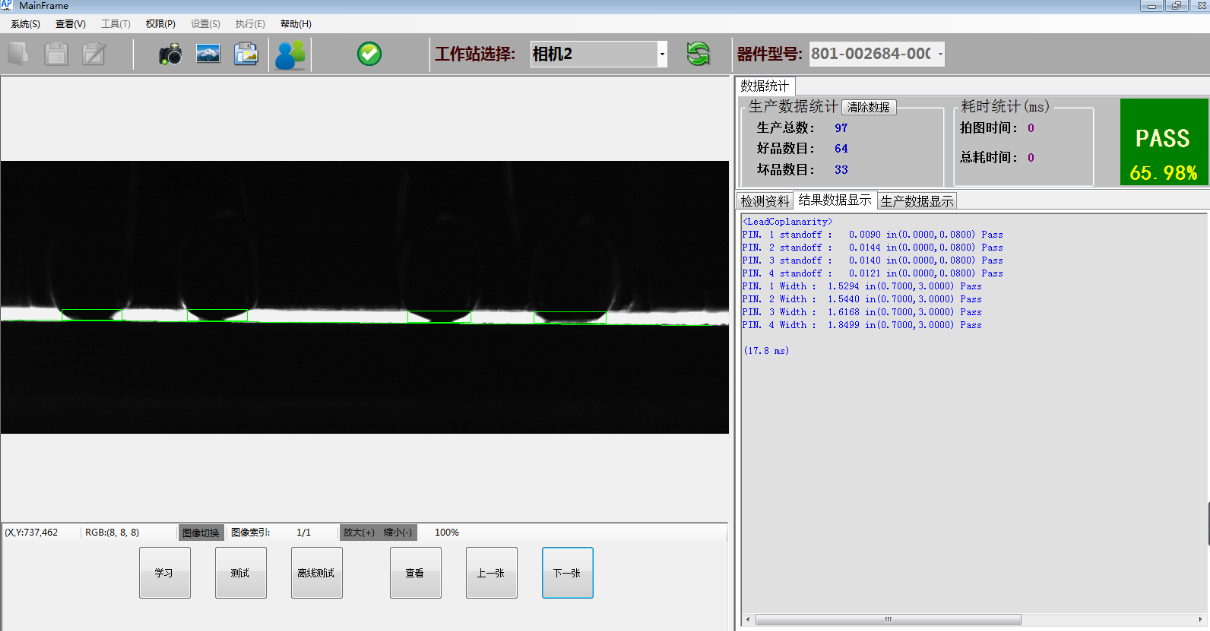
Task: Open the 查看(V) menu
Action: (x=70, y=23)
